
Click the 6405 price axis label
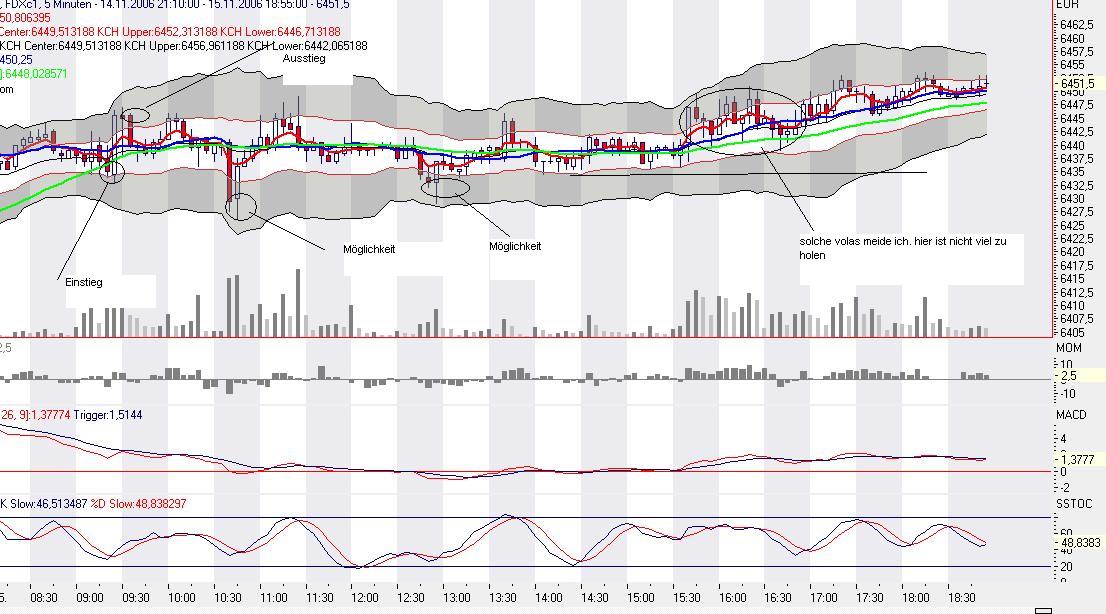coord(1072,332)
